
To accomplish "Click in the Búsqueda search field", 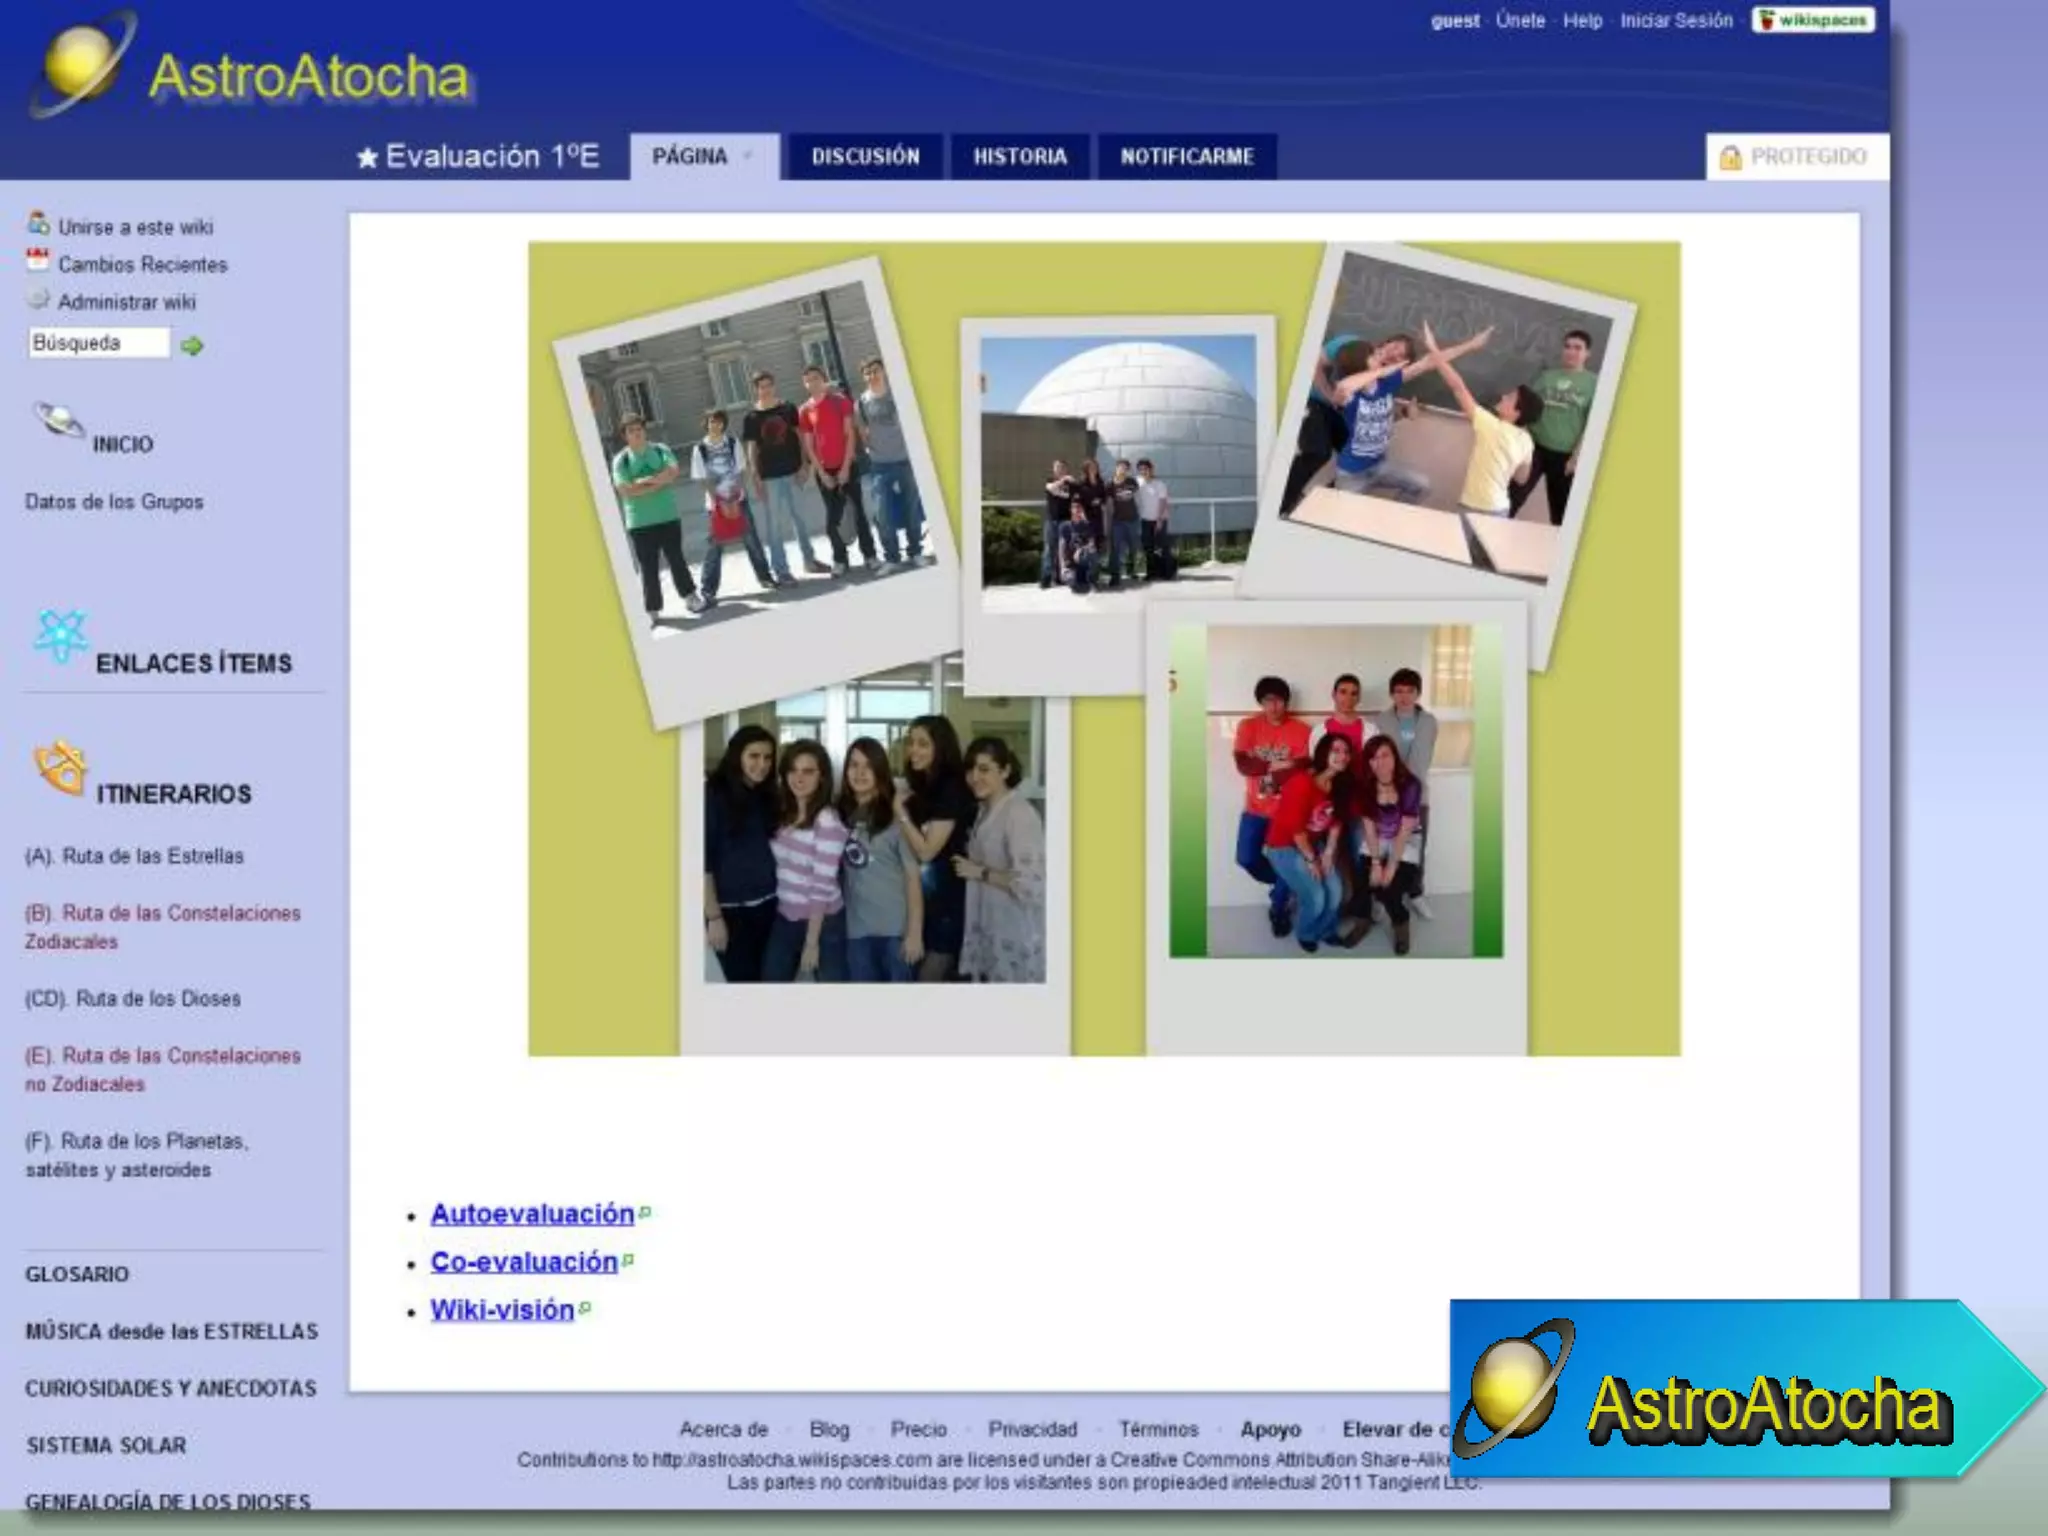I will pos(97,343).
